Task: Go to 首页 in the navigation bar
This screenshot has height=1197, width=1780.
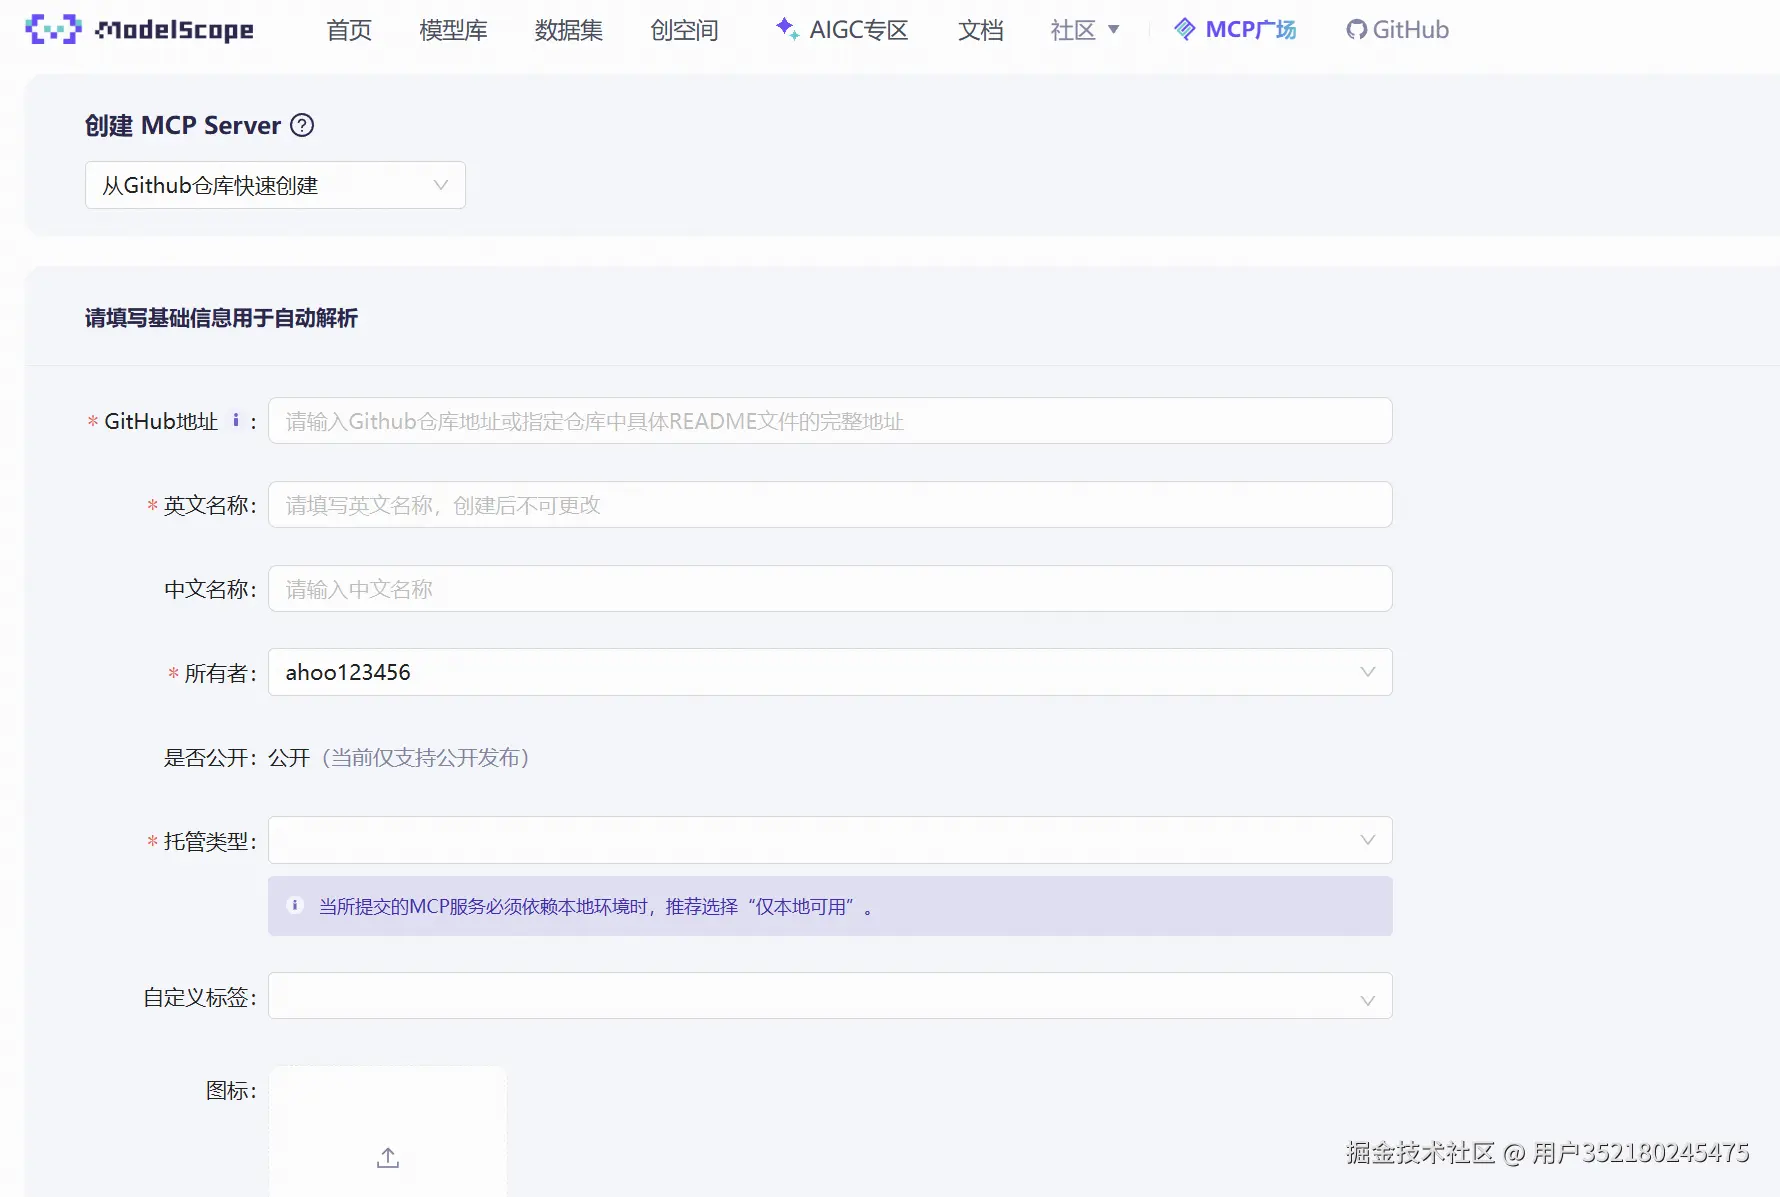Action: 349,30
